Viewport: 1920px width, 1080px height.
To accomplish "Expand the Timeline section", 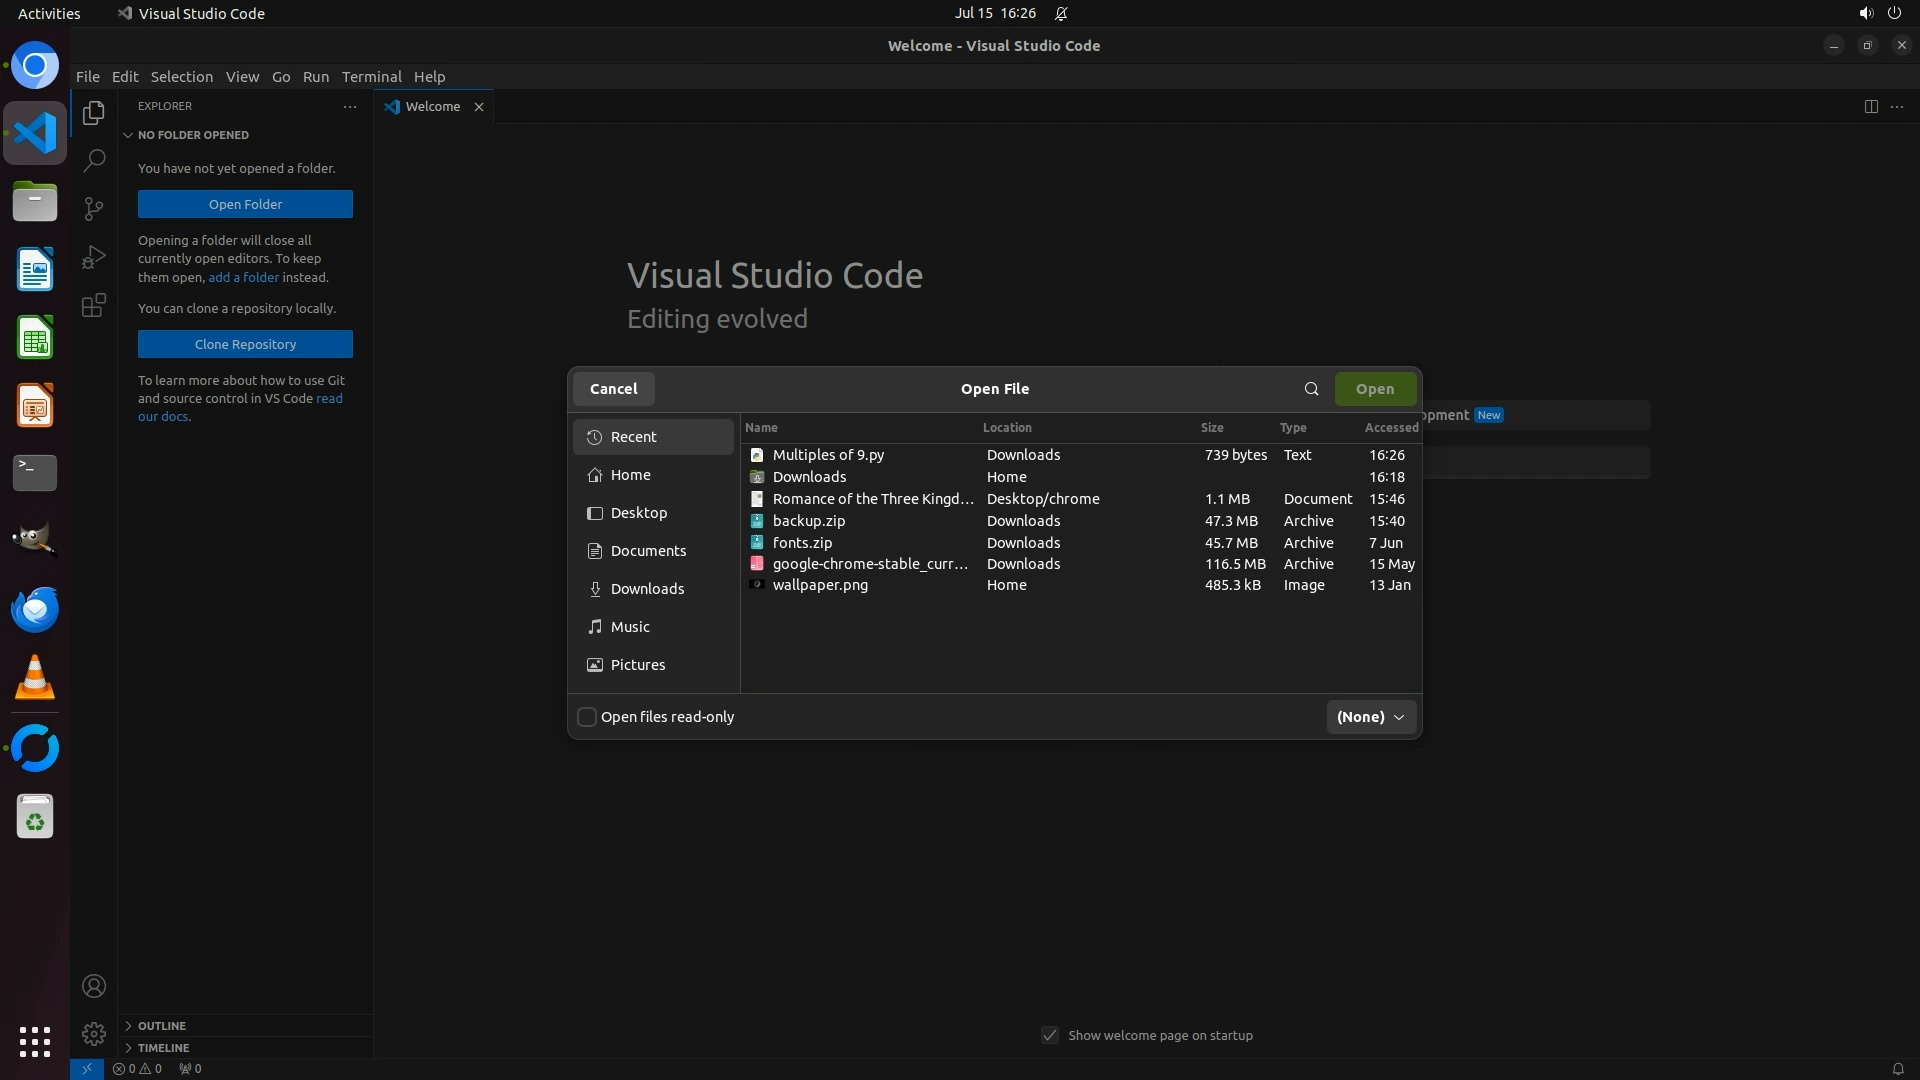I will [x=163, y=1048].
